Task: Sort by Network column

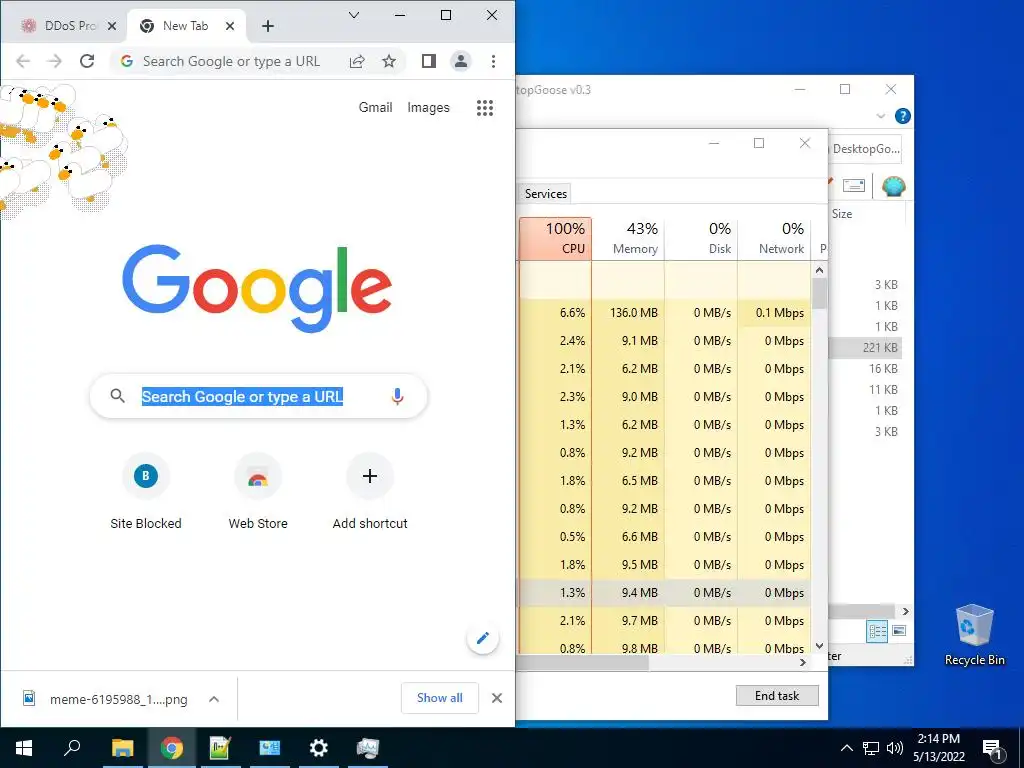Action: (775, 238)
